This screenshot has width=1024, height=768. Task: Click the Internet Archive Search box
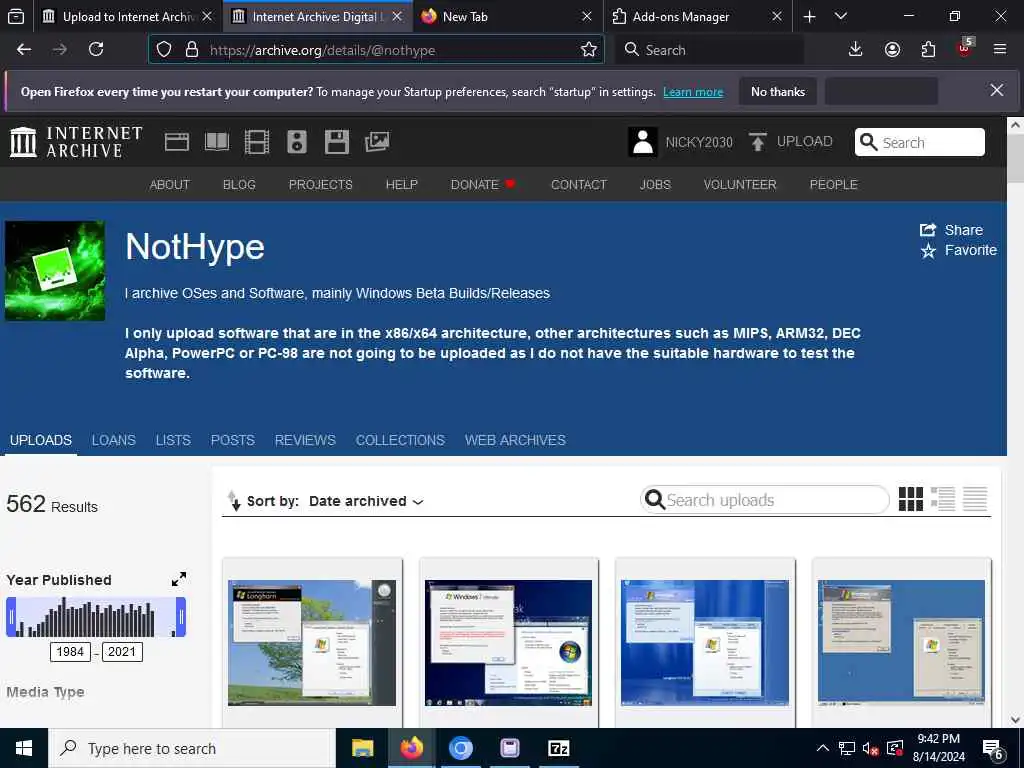pyautogui.click(x=920, y=142)
